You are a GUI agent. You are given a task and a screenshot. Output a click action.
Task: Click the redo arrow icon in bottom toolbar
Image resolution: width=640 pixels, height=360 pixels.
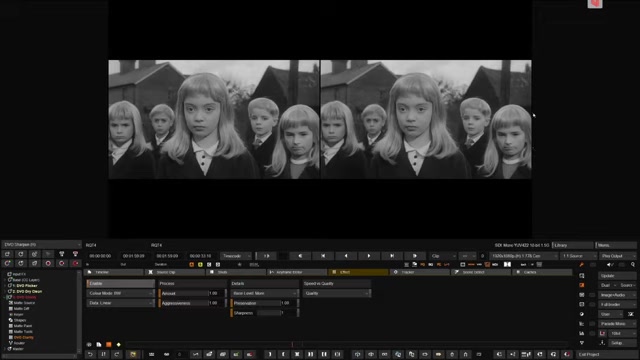tap(117, 354)
